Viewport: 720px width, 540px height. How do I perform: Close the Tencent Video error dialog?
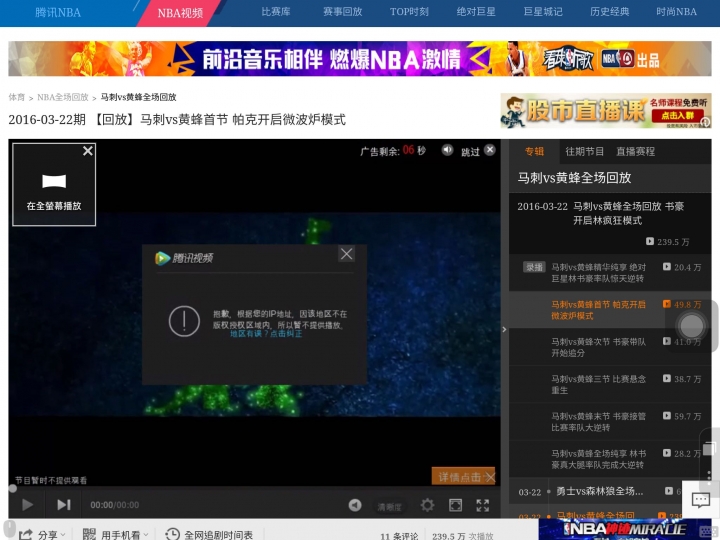click(x=347, y=254)
